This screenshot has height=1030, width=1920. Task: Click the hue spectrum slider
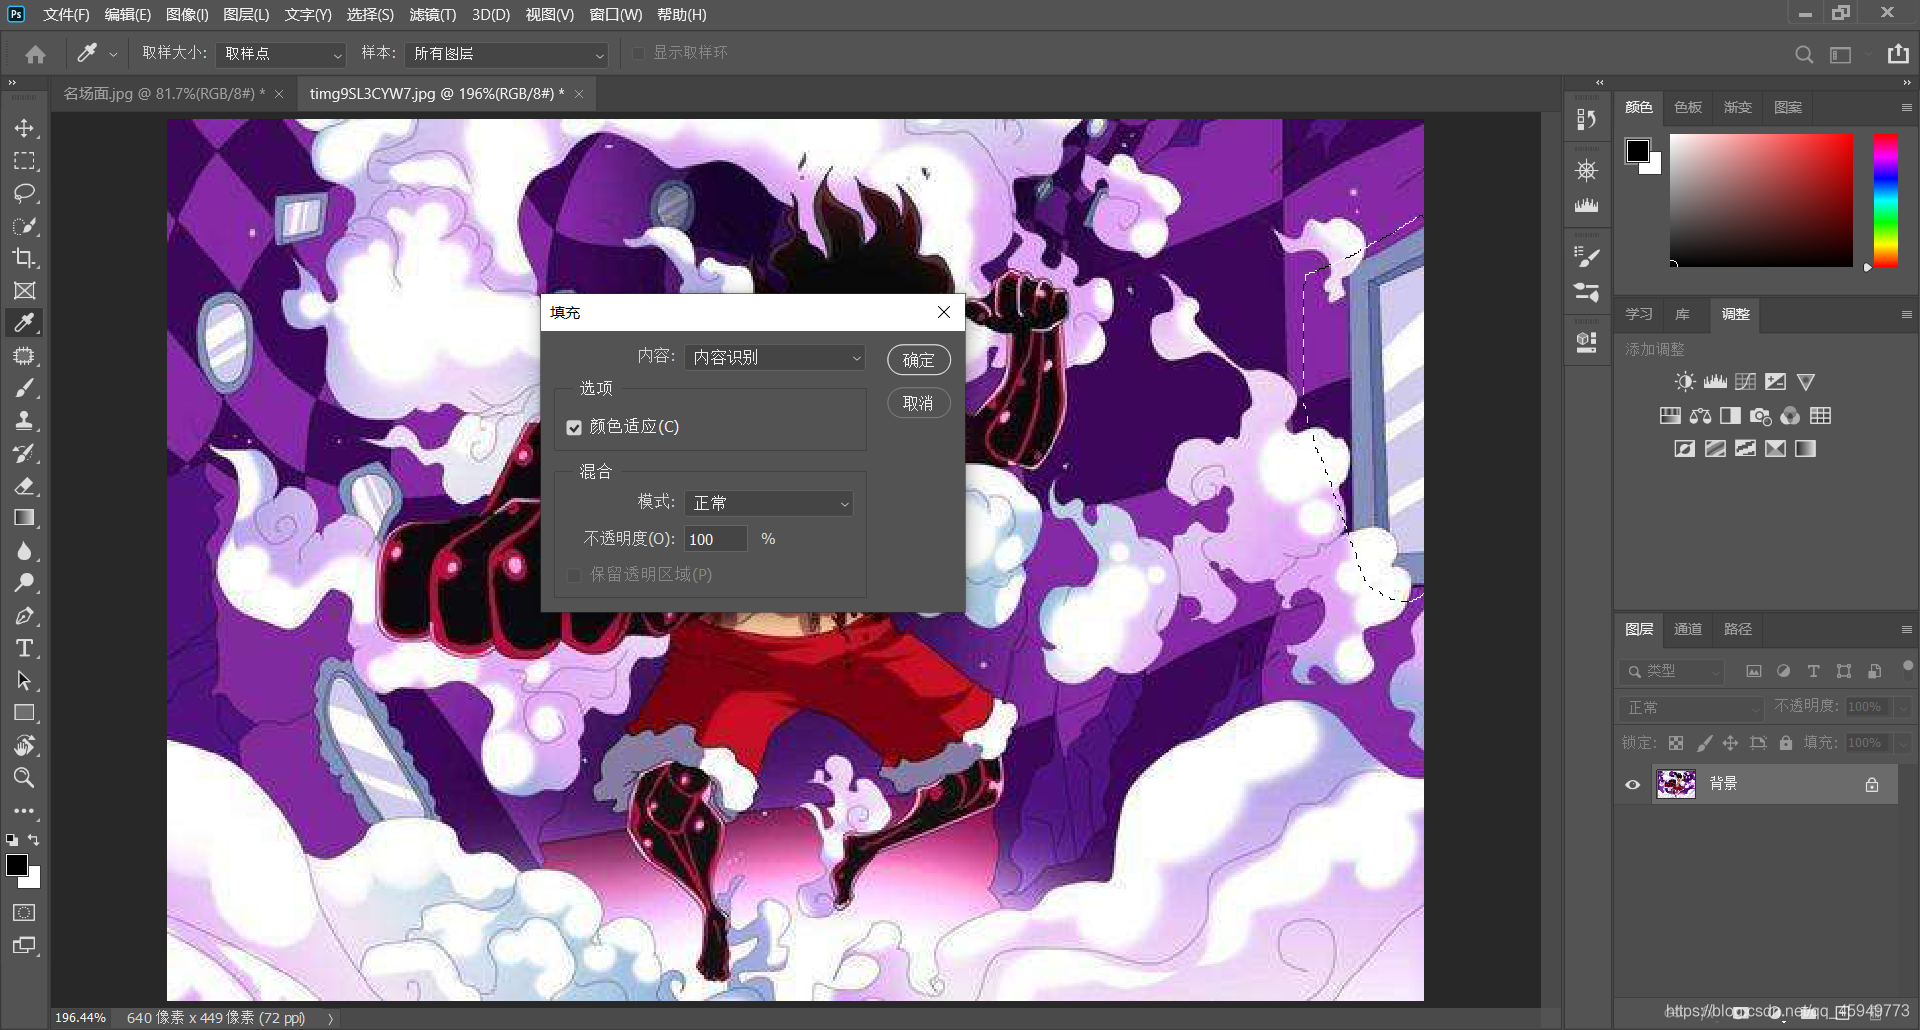tap(1885, 200)
